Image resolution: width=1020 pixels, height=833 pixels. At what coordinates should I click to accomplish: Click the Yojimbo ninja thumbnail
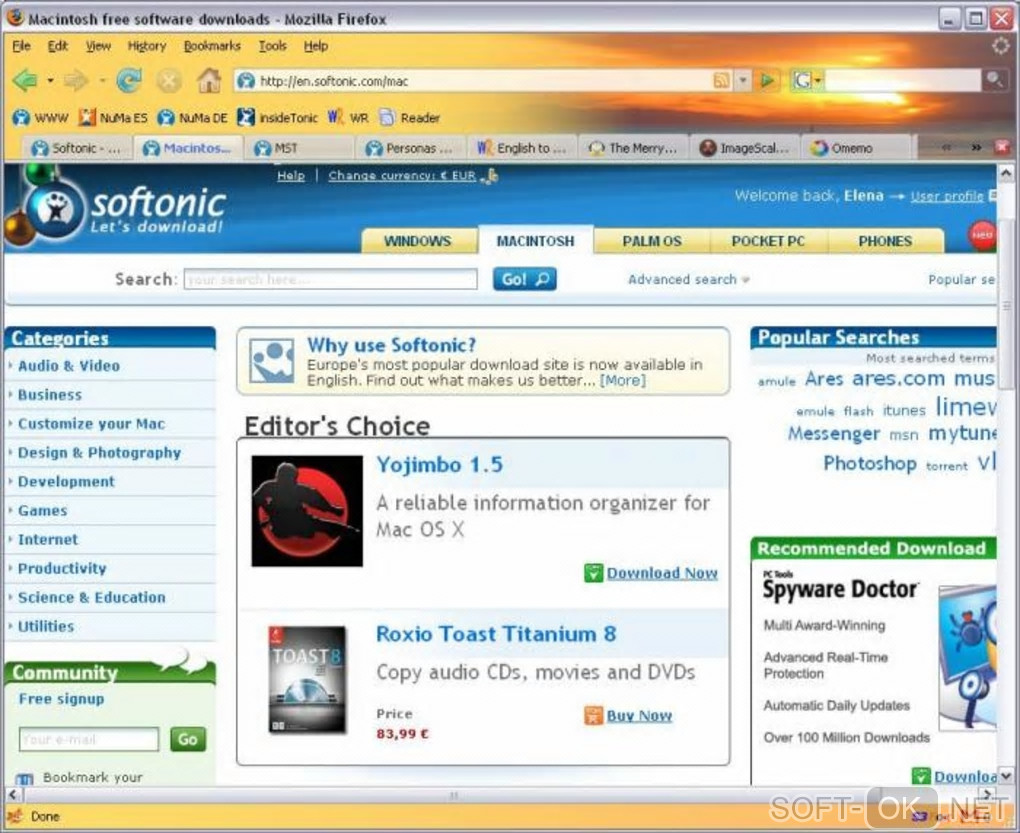[307, 510]
